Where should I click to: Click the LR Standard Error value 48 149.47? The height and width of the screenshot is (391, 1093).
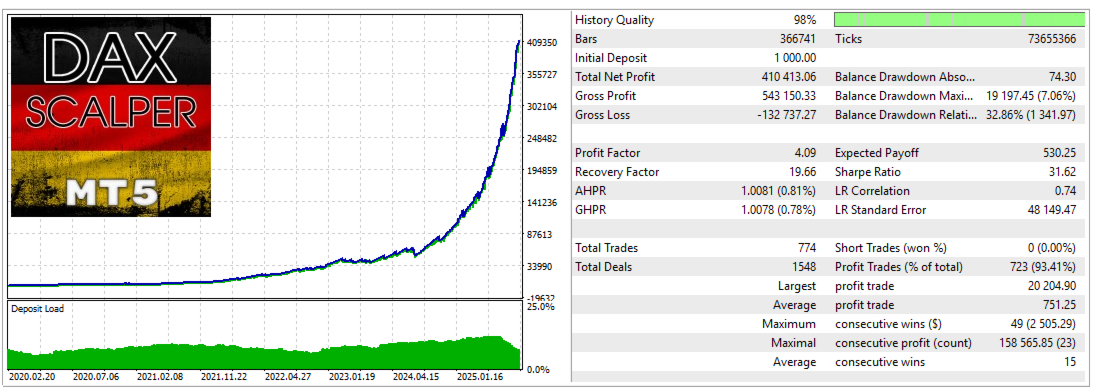pyautogui.click(x=1049, y=210)
